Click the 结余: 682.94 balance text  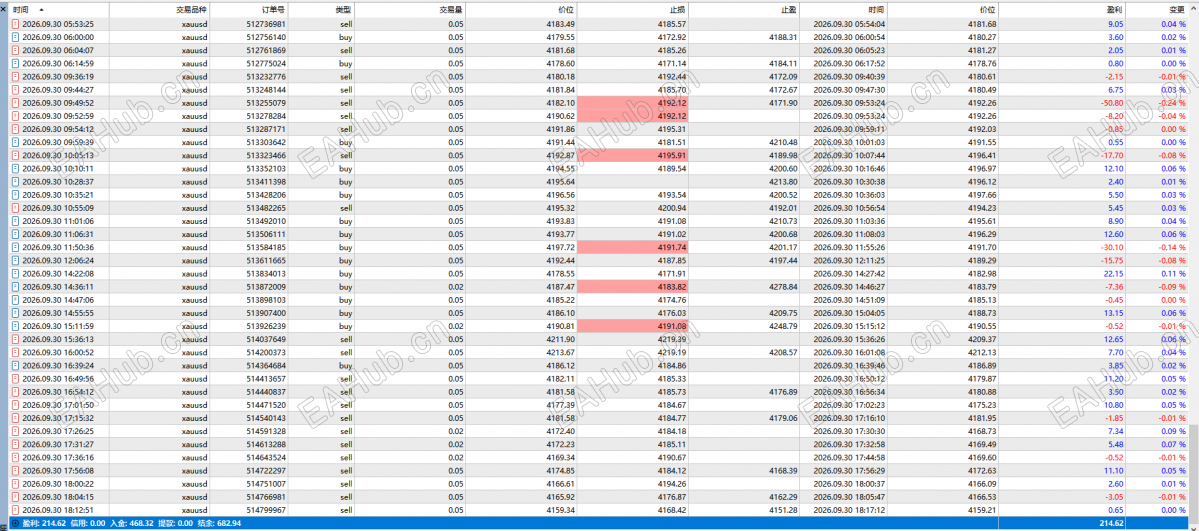click(219, 523)
